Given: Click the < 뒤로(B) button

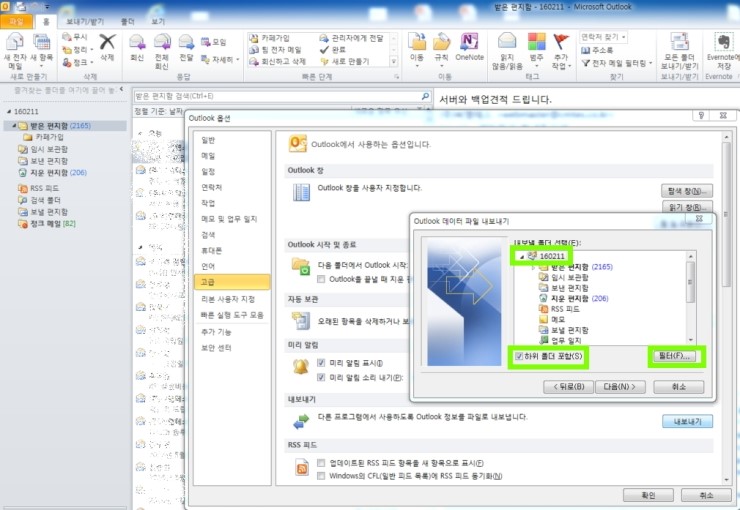Looking at the screenshot, I should coord(568,387).
